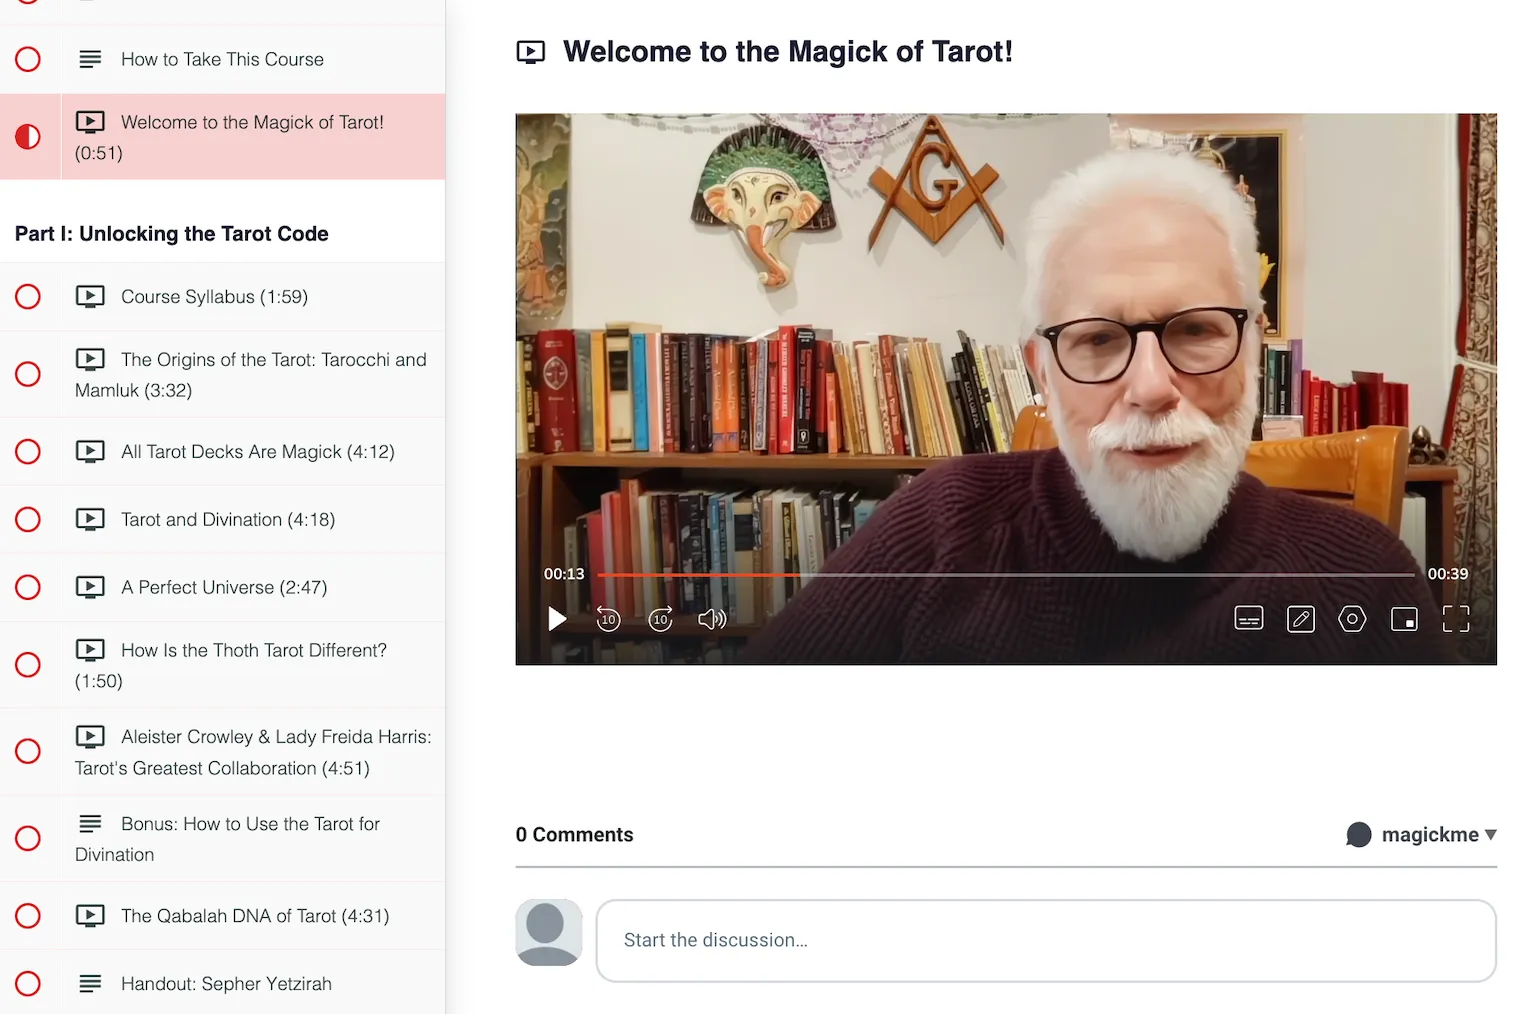Viewport: 1516px width, 1014px height.
Task: Click the Start the discussion field
Action: (x=1045, y=940)
